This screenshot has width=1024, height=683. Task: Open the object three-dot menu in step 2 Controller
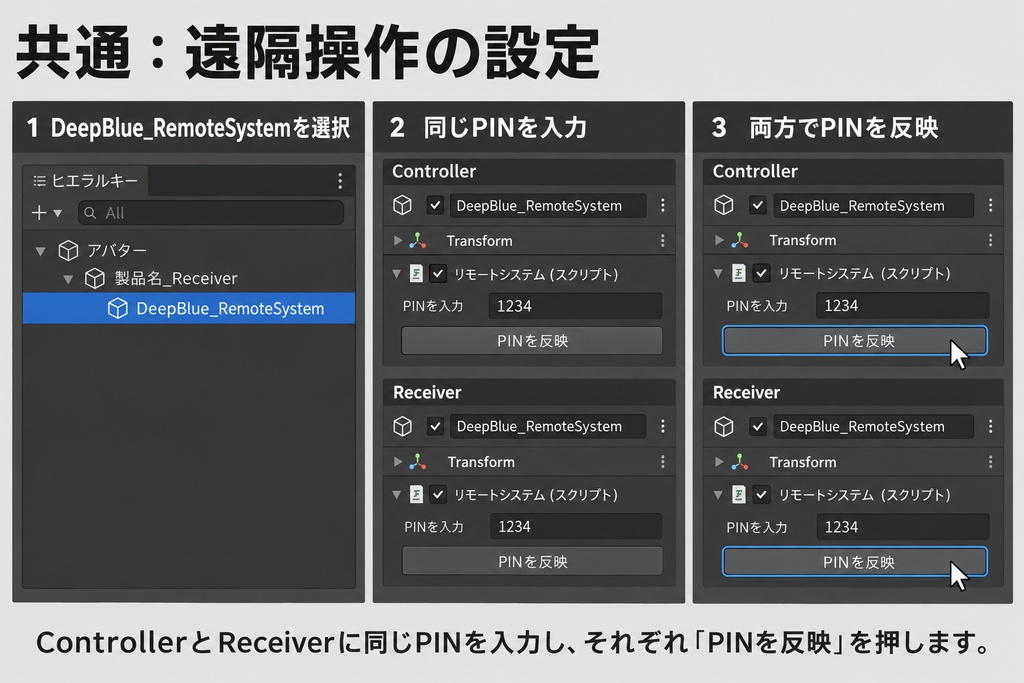662,205
